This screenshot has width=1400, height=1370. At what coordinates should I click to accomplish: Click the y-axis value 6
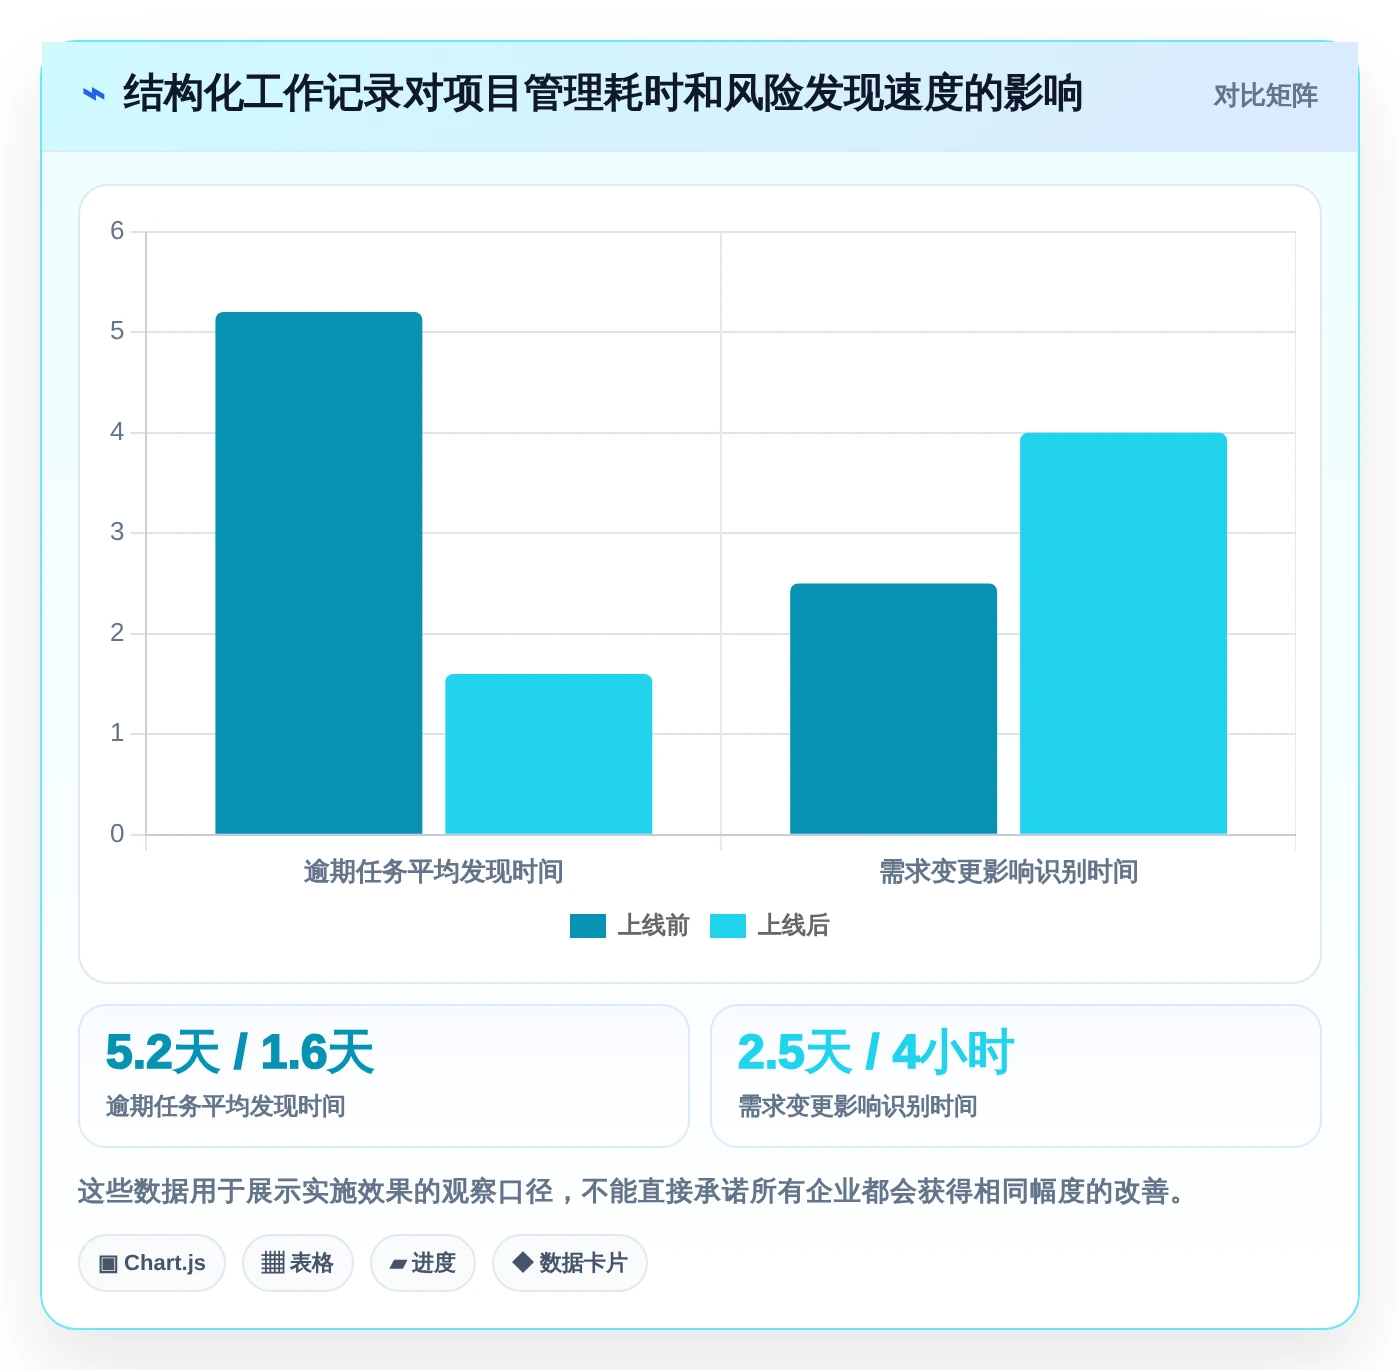pyautogui.click(x=117, y=231)
